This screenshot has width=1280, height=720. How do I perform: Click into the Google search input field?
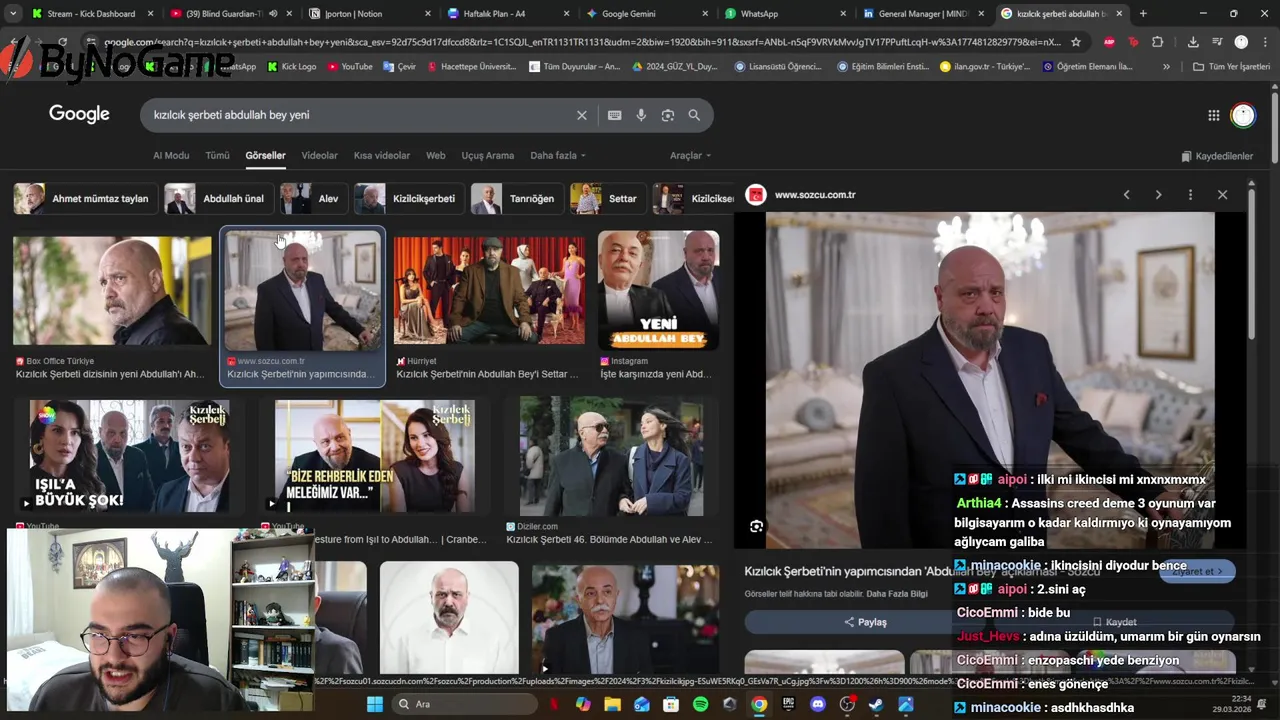[360, 115]
